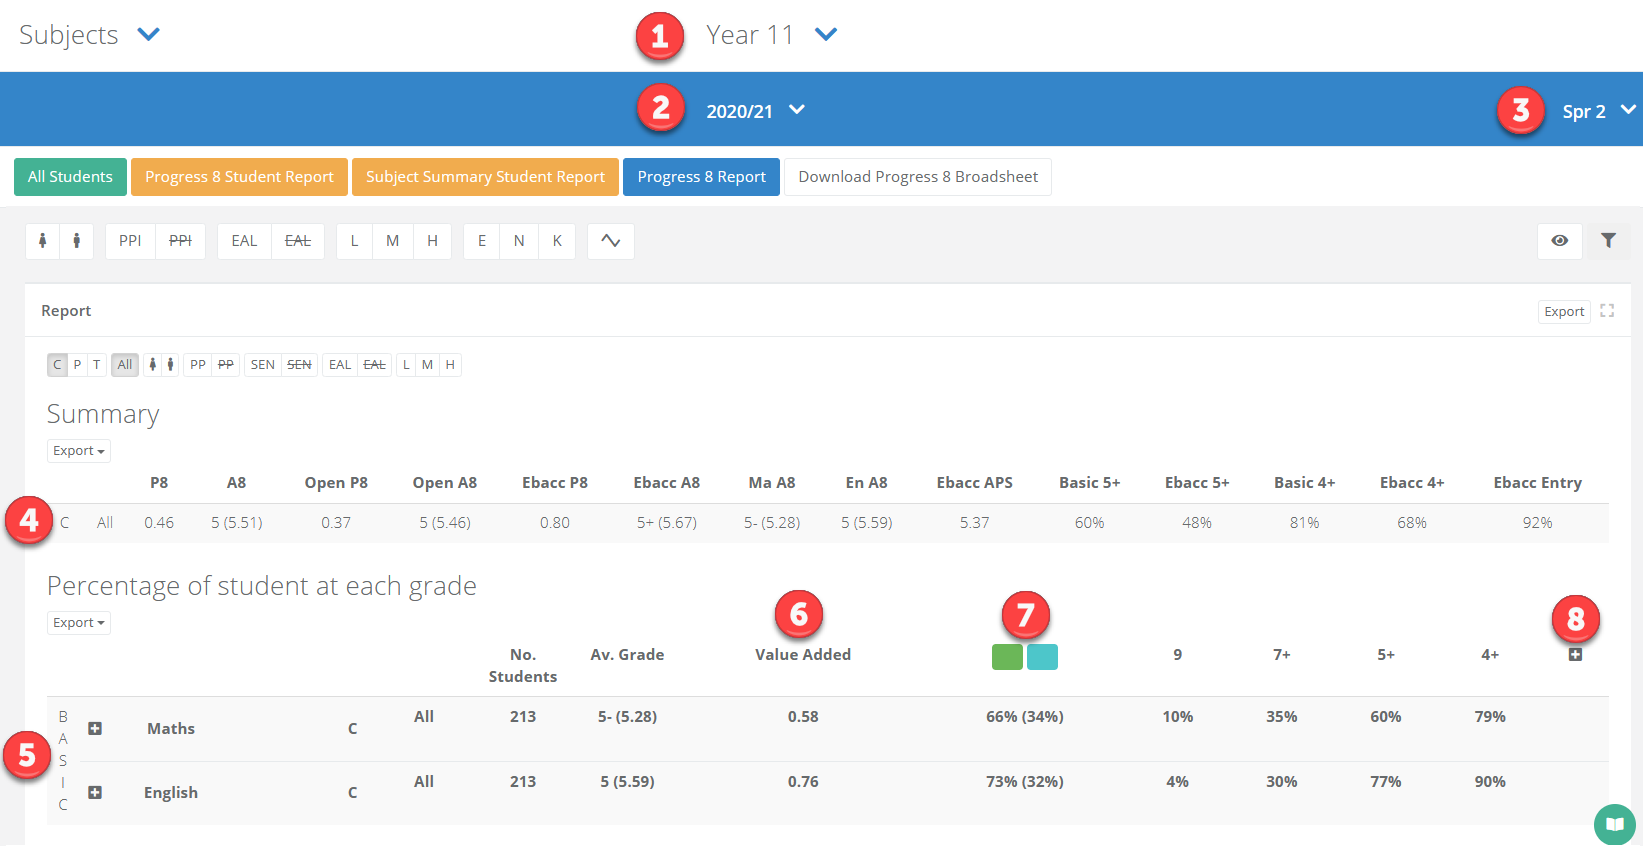
Task: Toggle the strikethrough SEN filter
Action: [x=299, y=365]
